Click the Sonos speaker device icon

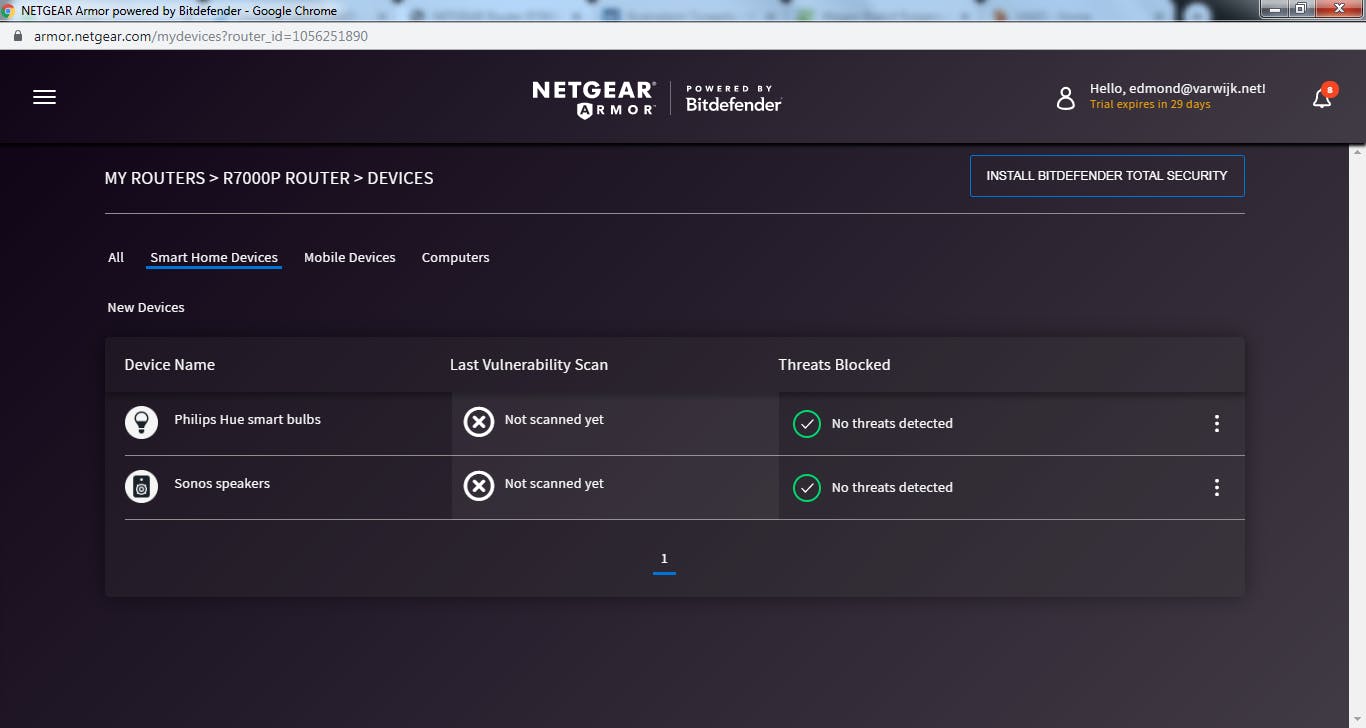[141, 486]
